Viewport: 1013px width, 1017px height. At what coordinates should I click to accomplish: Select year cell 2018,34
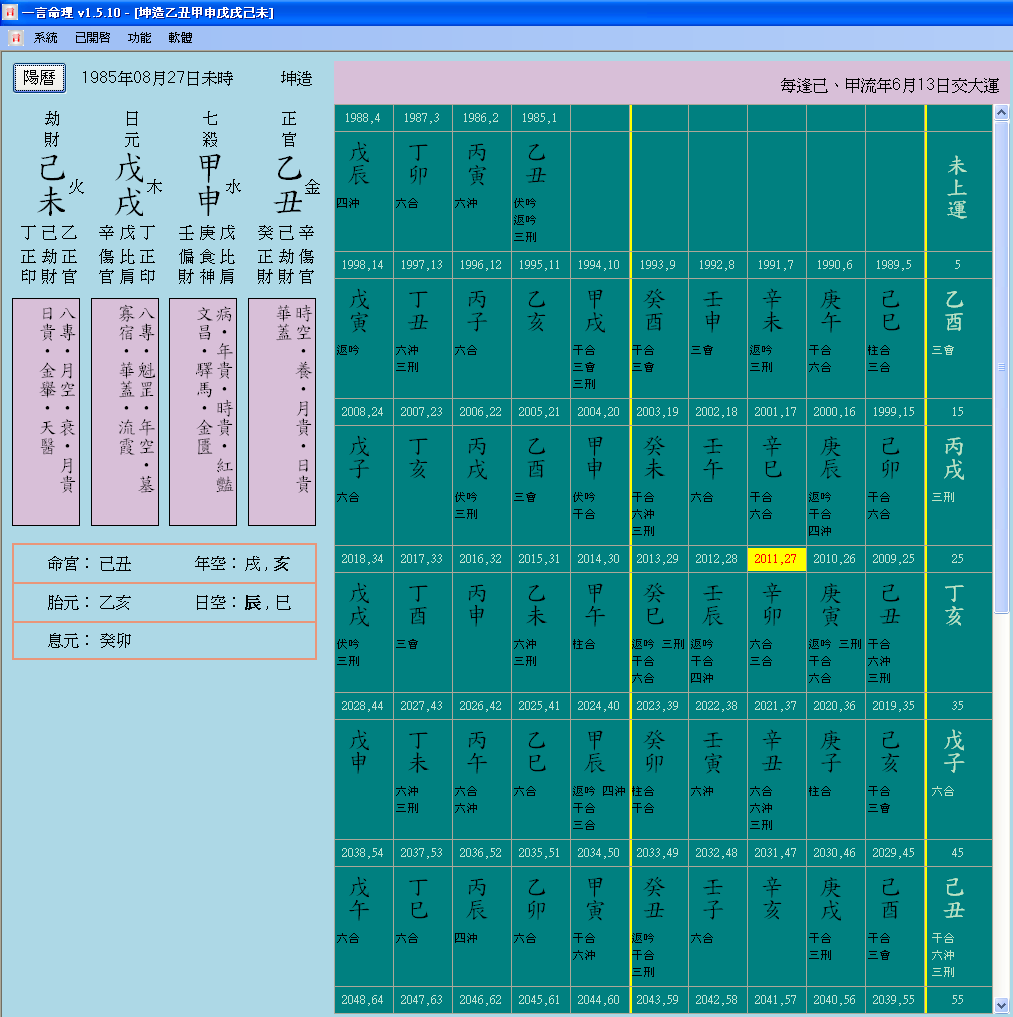click(363, 558)
